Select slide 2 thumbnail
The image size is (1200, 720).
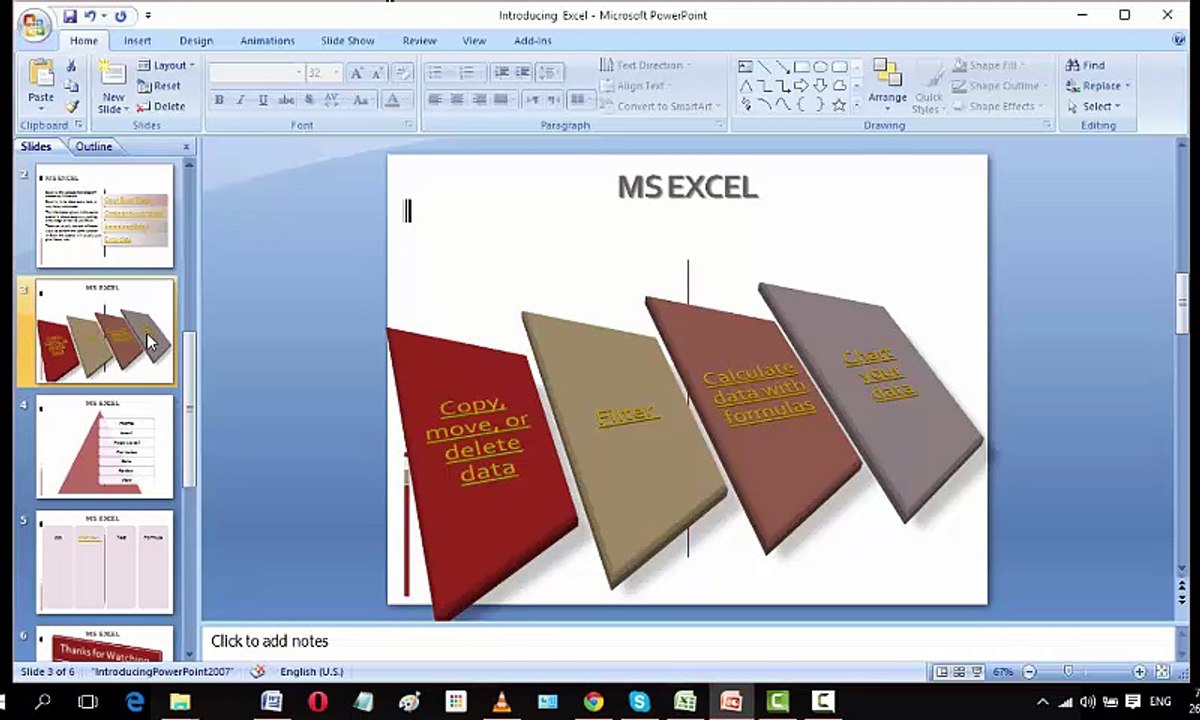105,216
